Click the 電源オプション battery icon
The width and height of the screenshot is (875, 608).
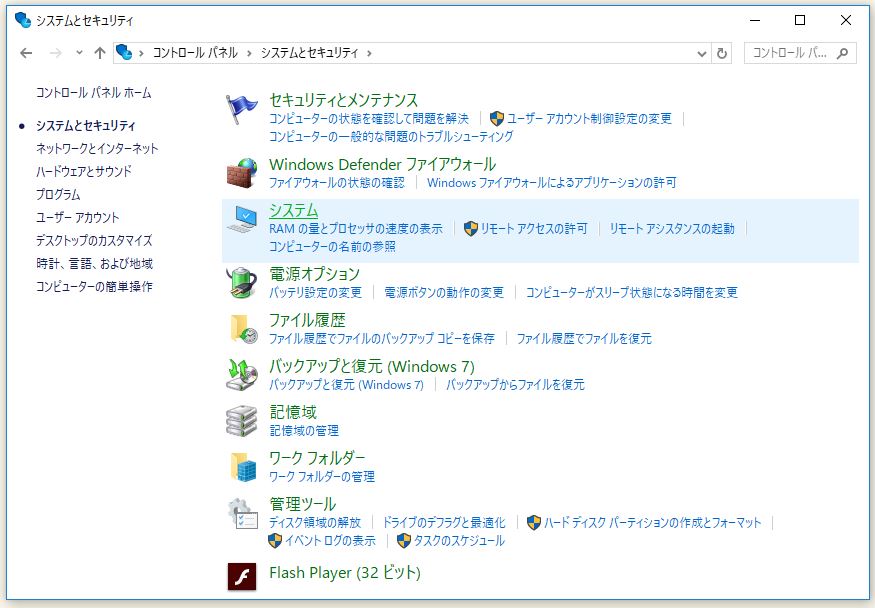click(x=242, y=282)
